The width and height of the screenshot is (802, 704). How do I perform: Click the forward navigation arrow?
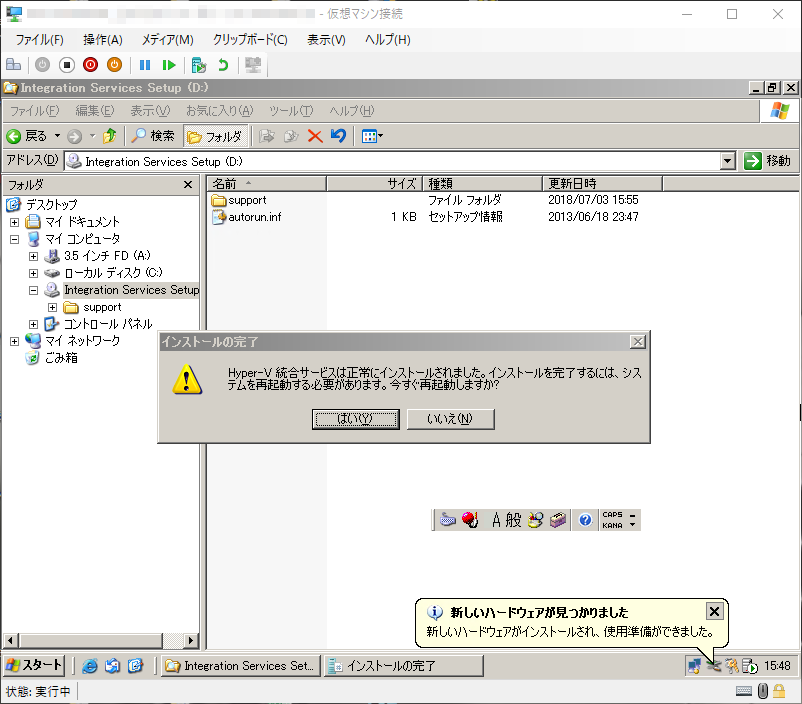tap(75, 136)
